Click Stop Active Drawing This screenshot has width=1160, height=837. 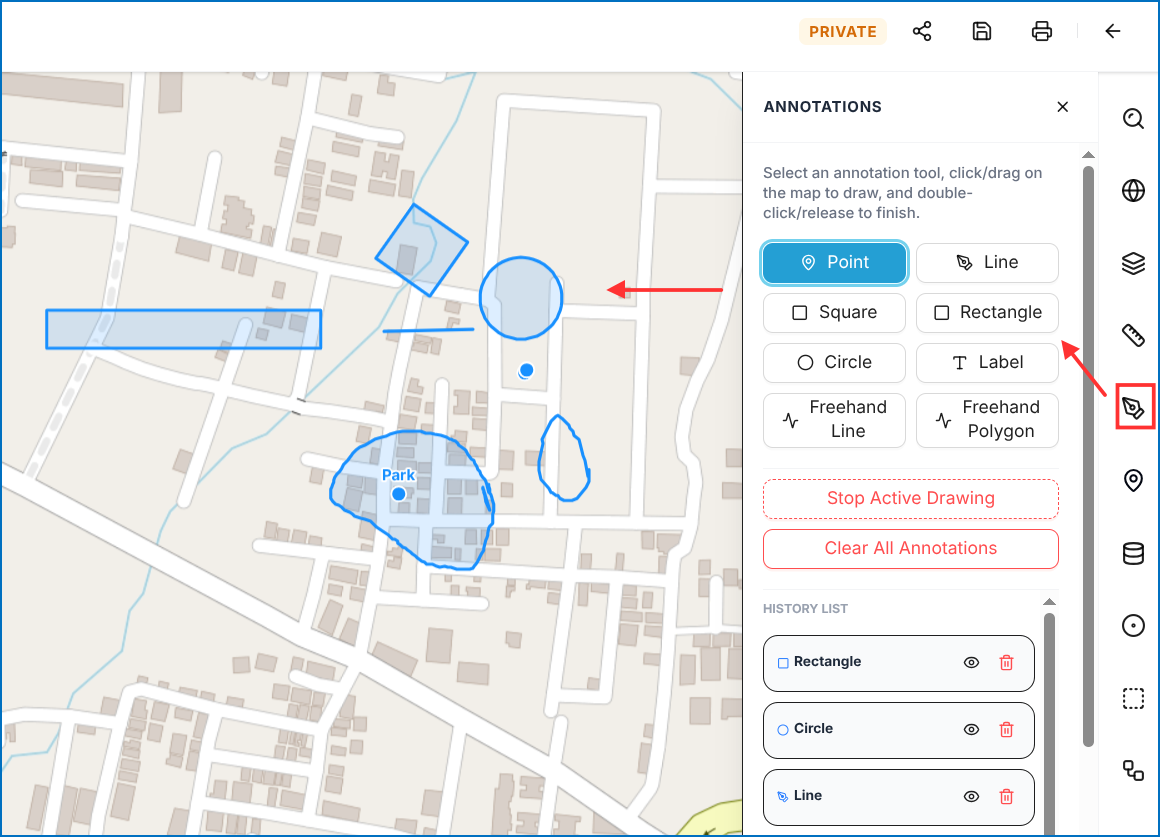pyautogui.click(x=911, y=499)
